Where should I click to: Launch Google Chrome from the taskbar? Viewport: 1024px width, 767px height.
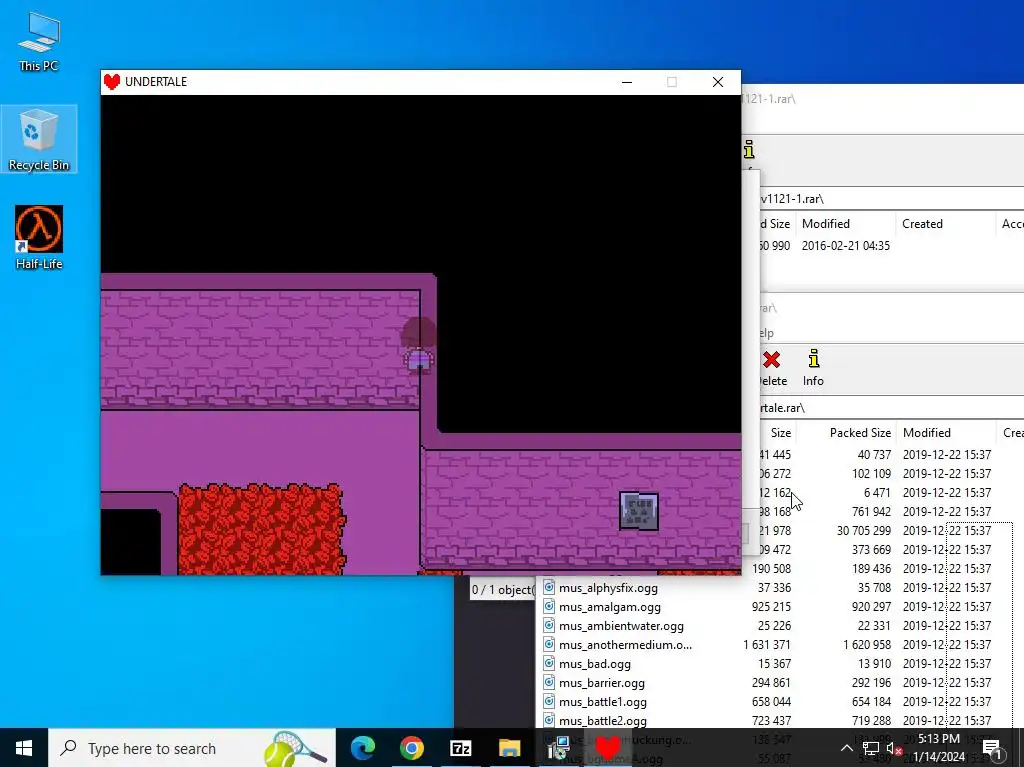411,748
